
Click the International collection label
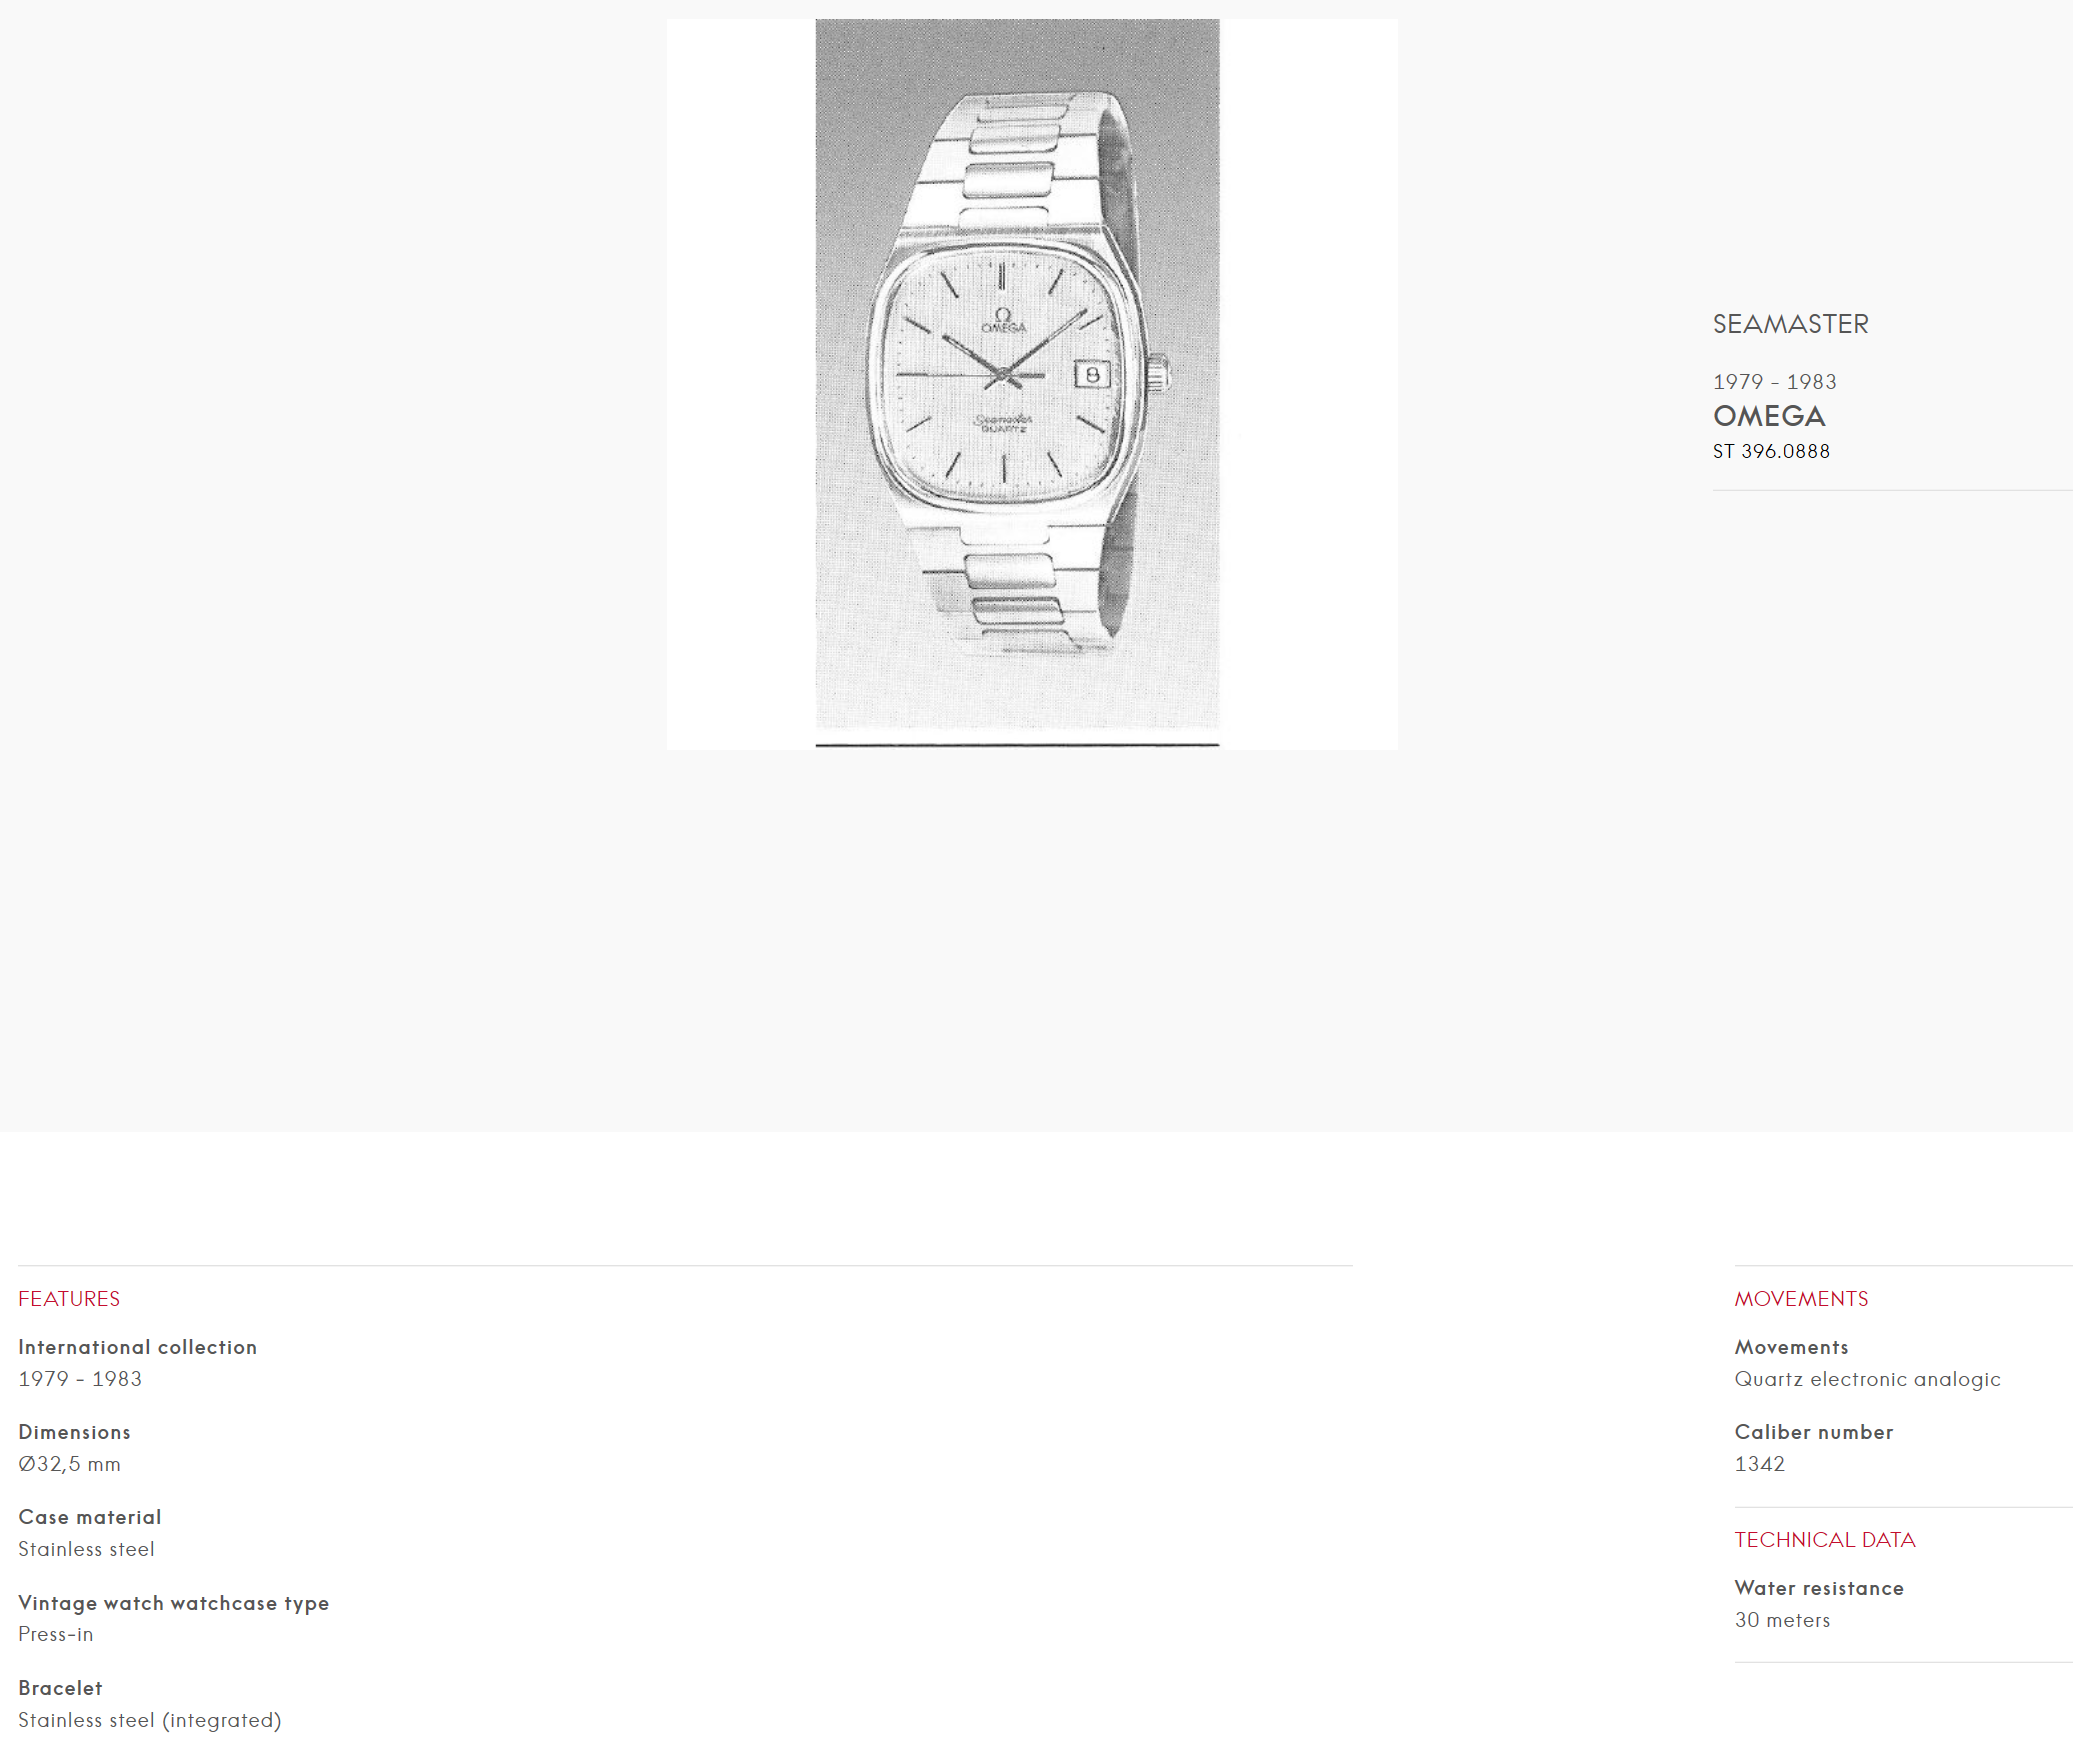pos(138,1346)
